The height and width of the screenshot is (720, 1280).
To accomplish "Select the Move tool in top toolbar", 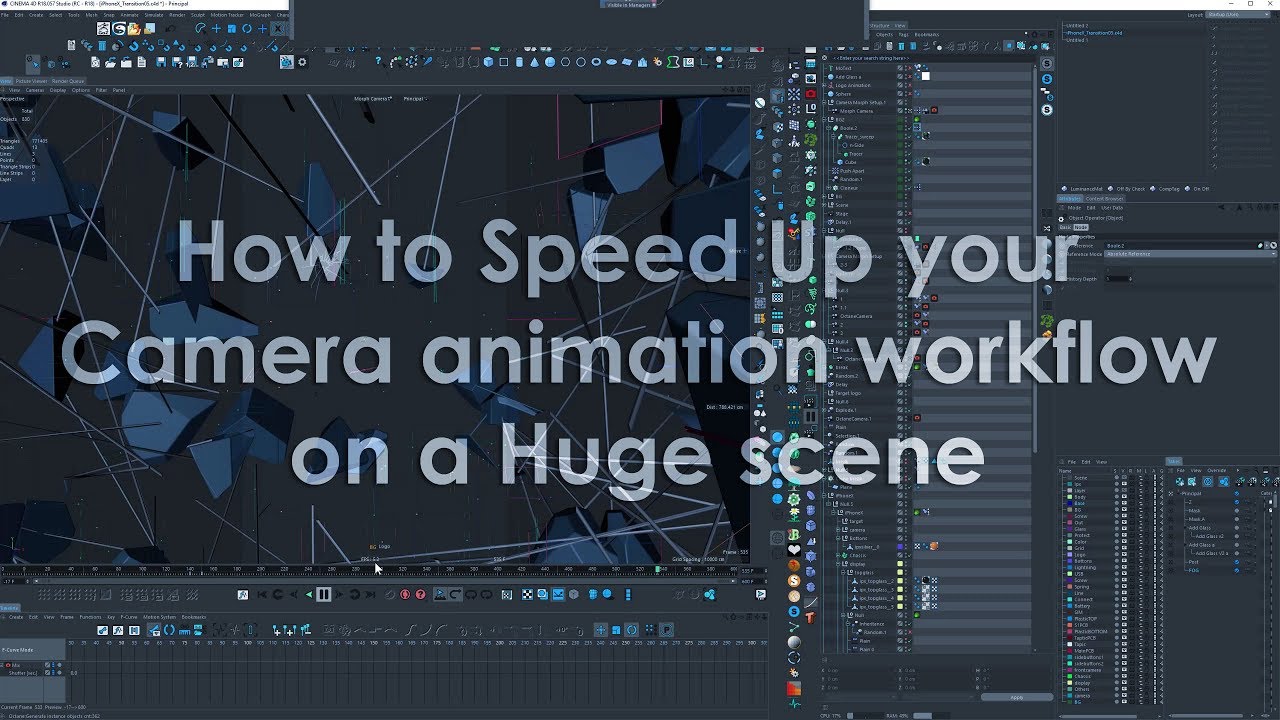I will point(216,28).
